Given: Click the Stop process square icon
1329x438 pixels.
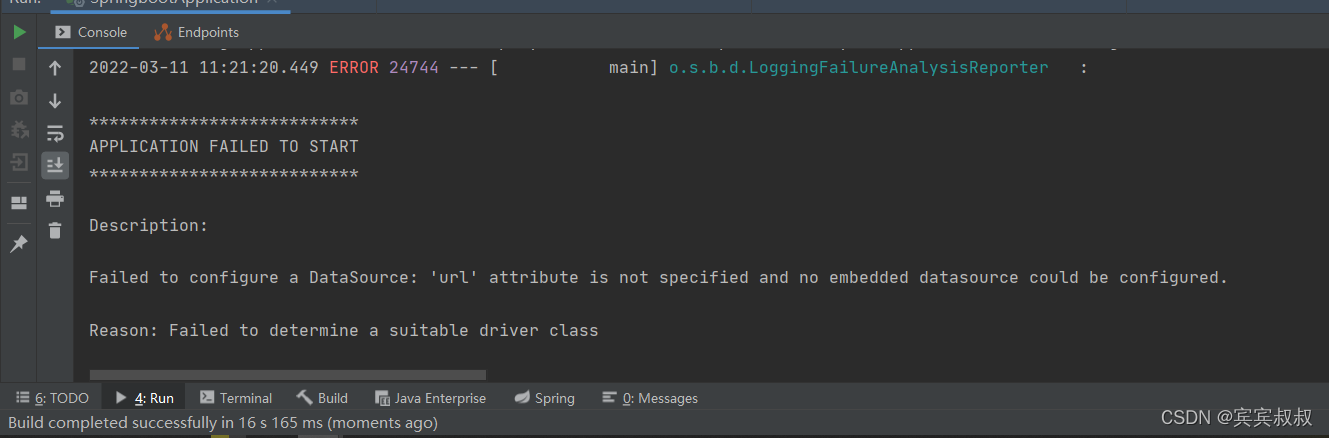Looking at the screenshot, I should 19,64.
